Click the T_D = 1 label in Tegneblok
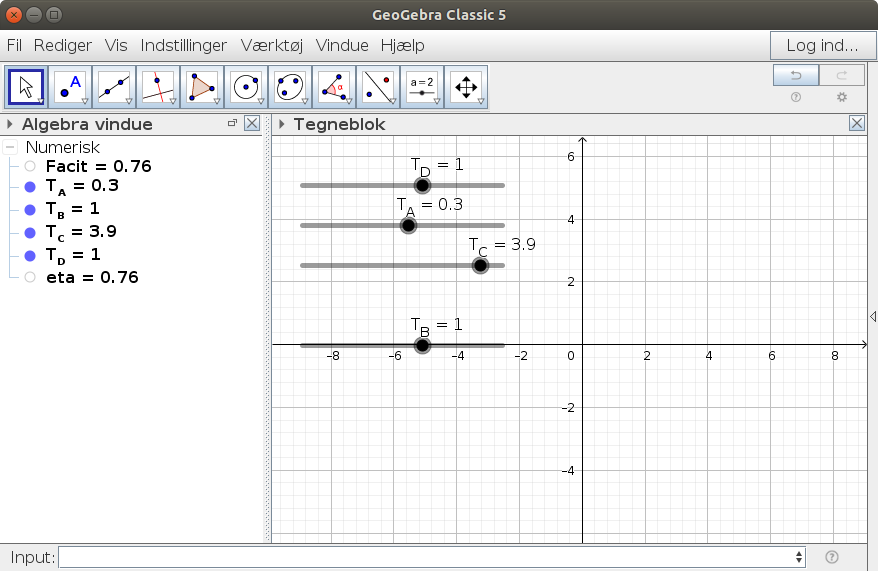This screenshot has width=878, height=571. tap(437, 166)
